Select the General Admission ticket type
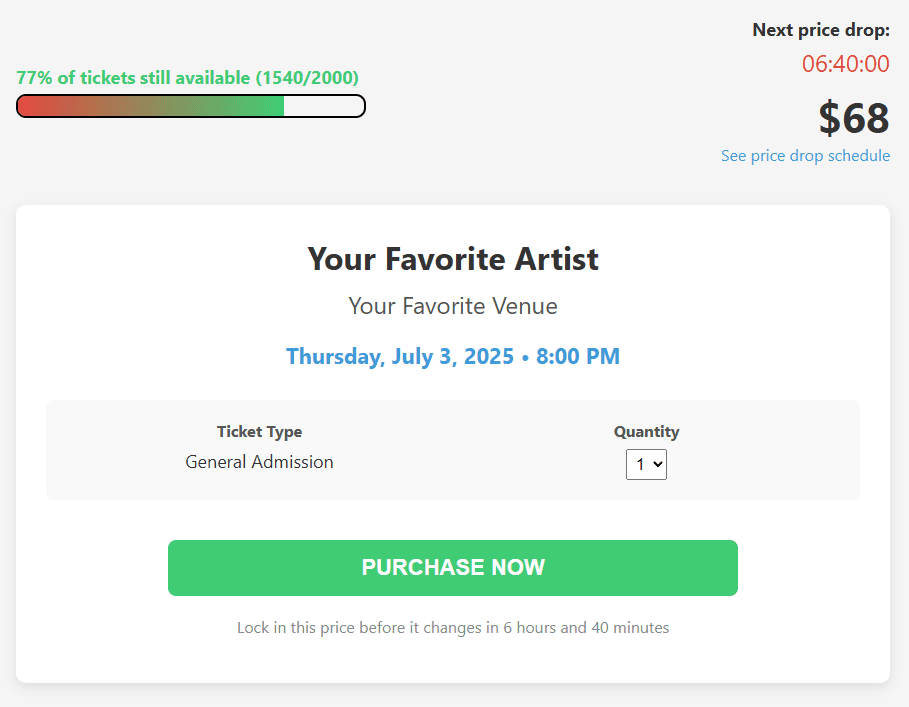Viewport: 909px width, 707px height. click(x=259, y=462)
